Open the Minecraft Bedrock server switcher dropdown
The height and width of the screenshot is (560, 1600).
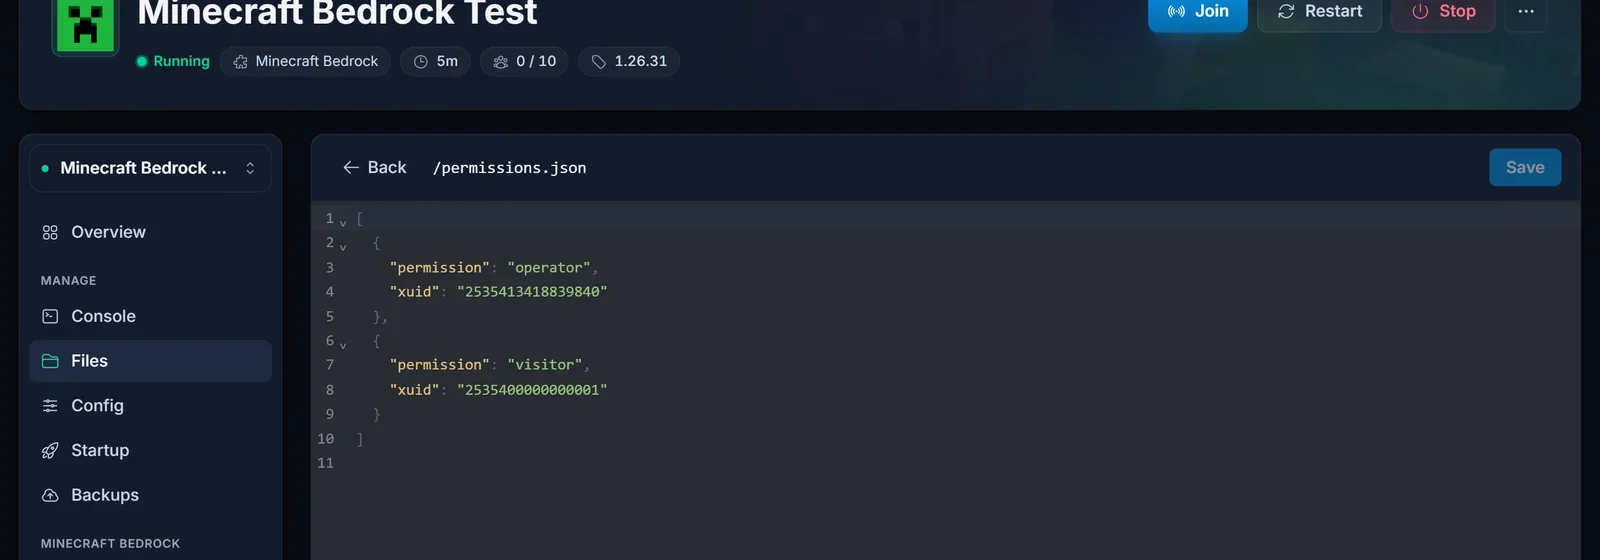pos(150,168)
